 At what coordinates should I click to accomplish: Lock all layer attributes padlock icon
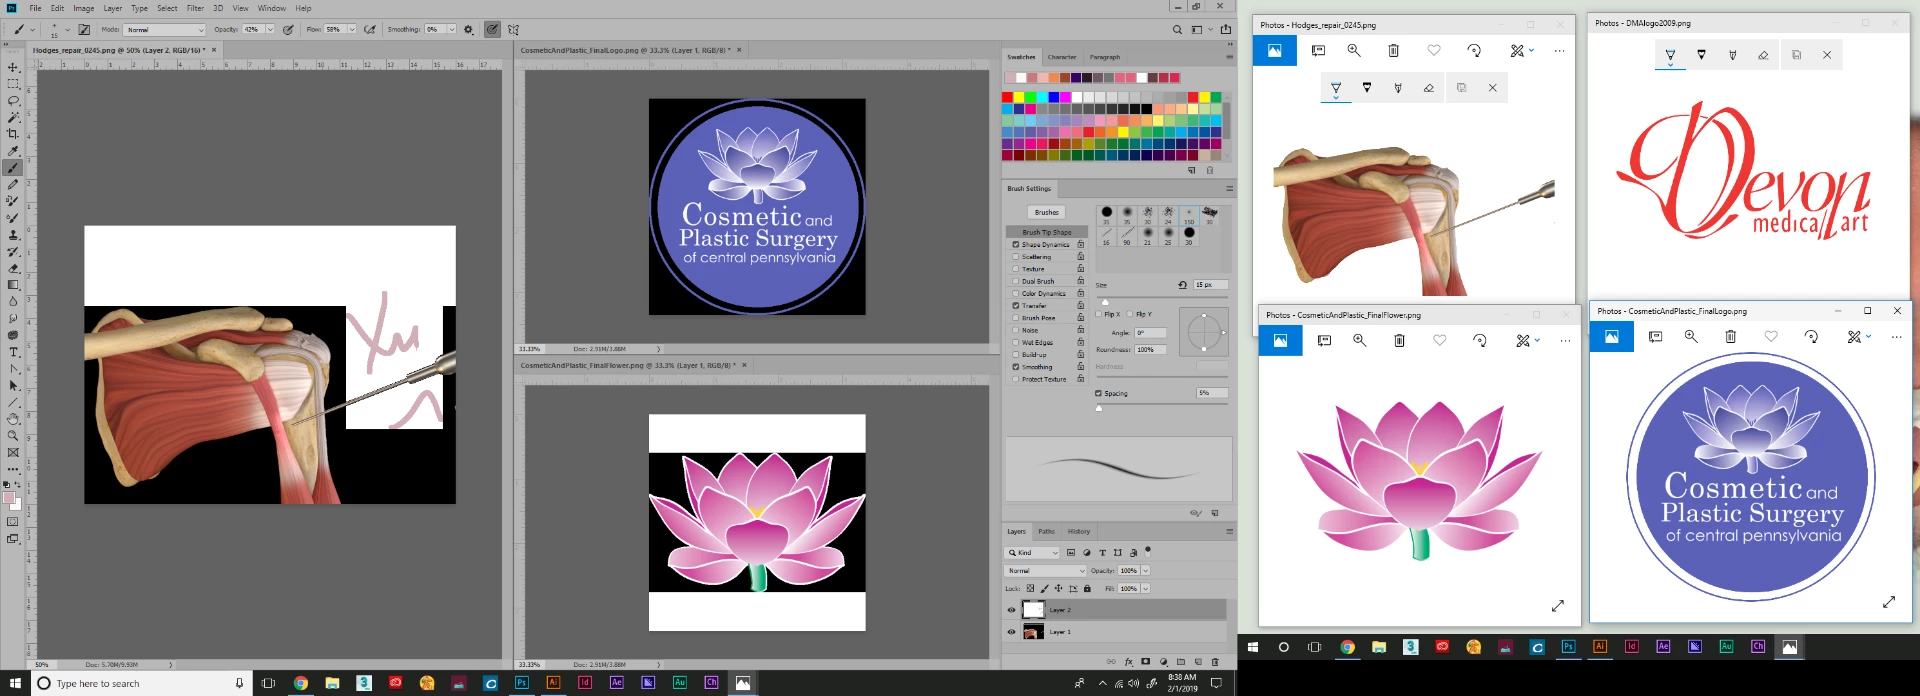point(1087,588)
